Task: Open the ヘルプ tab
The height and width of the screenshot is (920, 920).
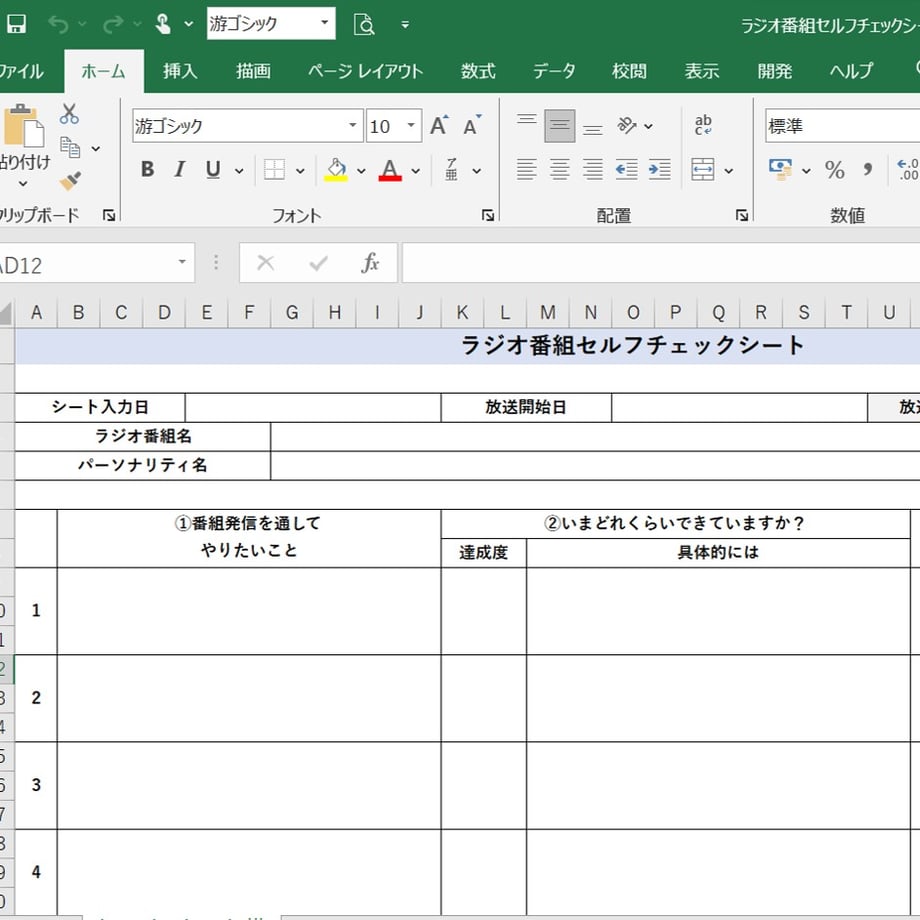Action: pyautogui.click(x=851, y=71)
